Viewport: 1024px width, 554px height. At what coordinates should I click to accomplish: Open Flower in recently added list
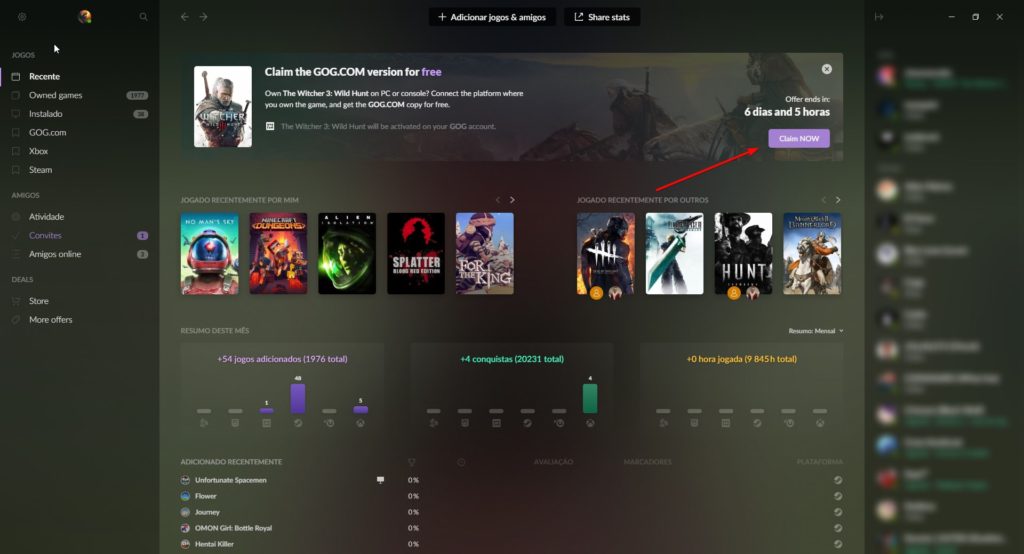tap(206, 497)
